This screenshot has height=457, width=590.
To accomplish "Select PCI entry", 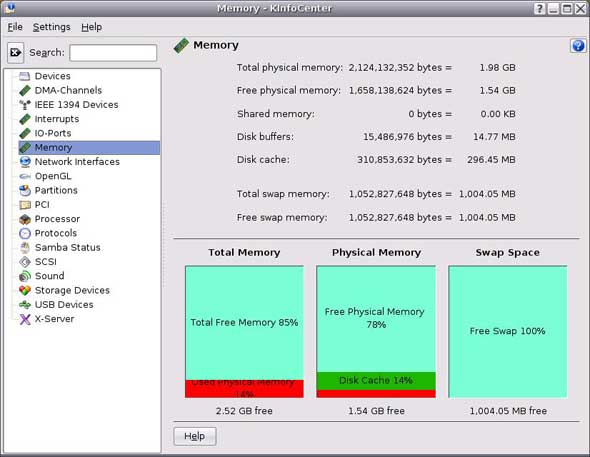I will point(42,205).
